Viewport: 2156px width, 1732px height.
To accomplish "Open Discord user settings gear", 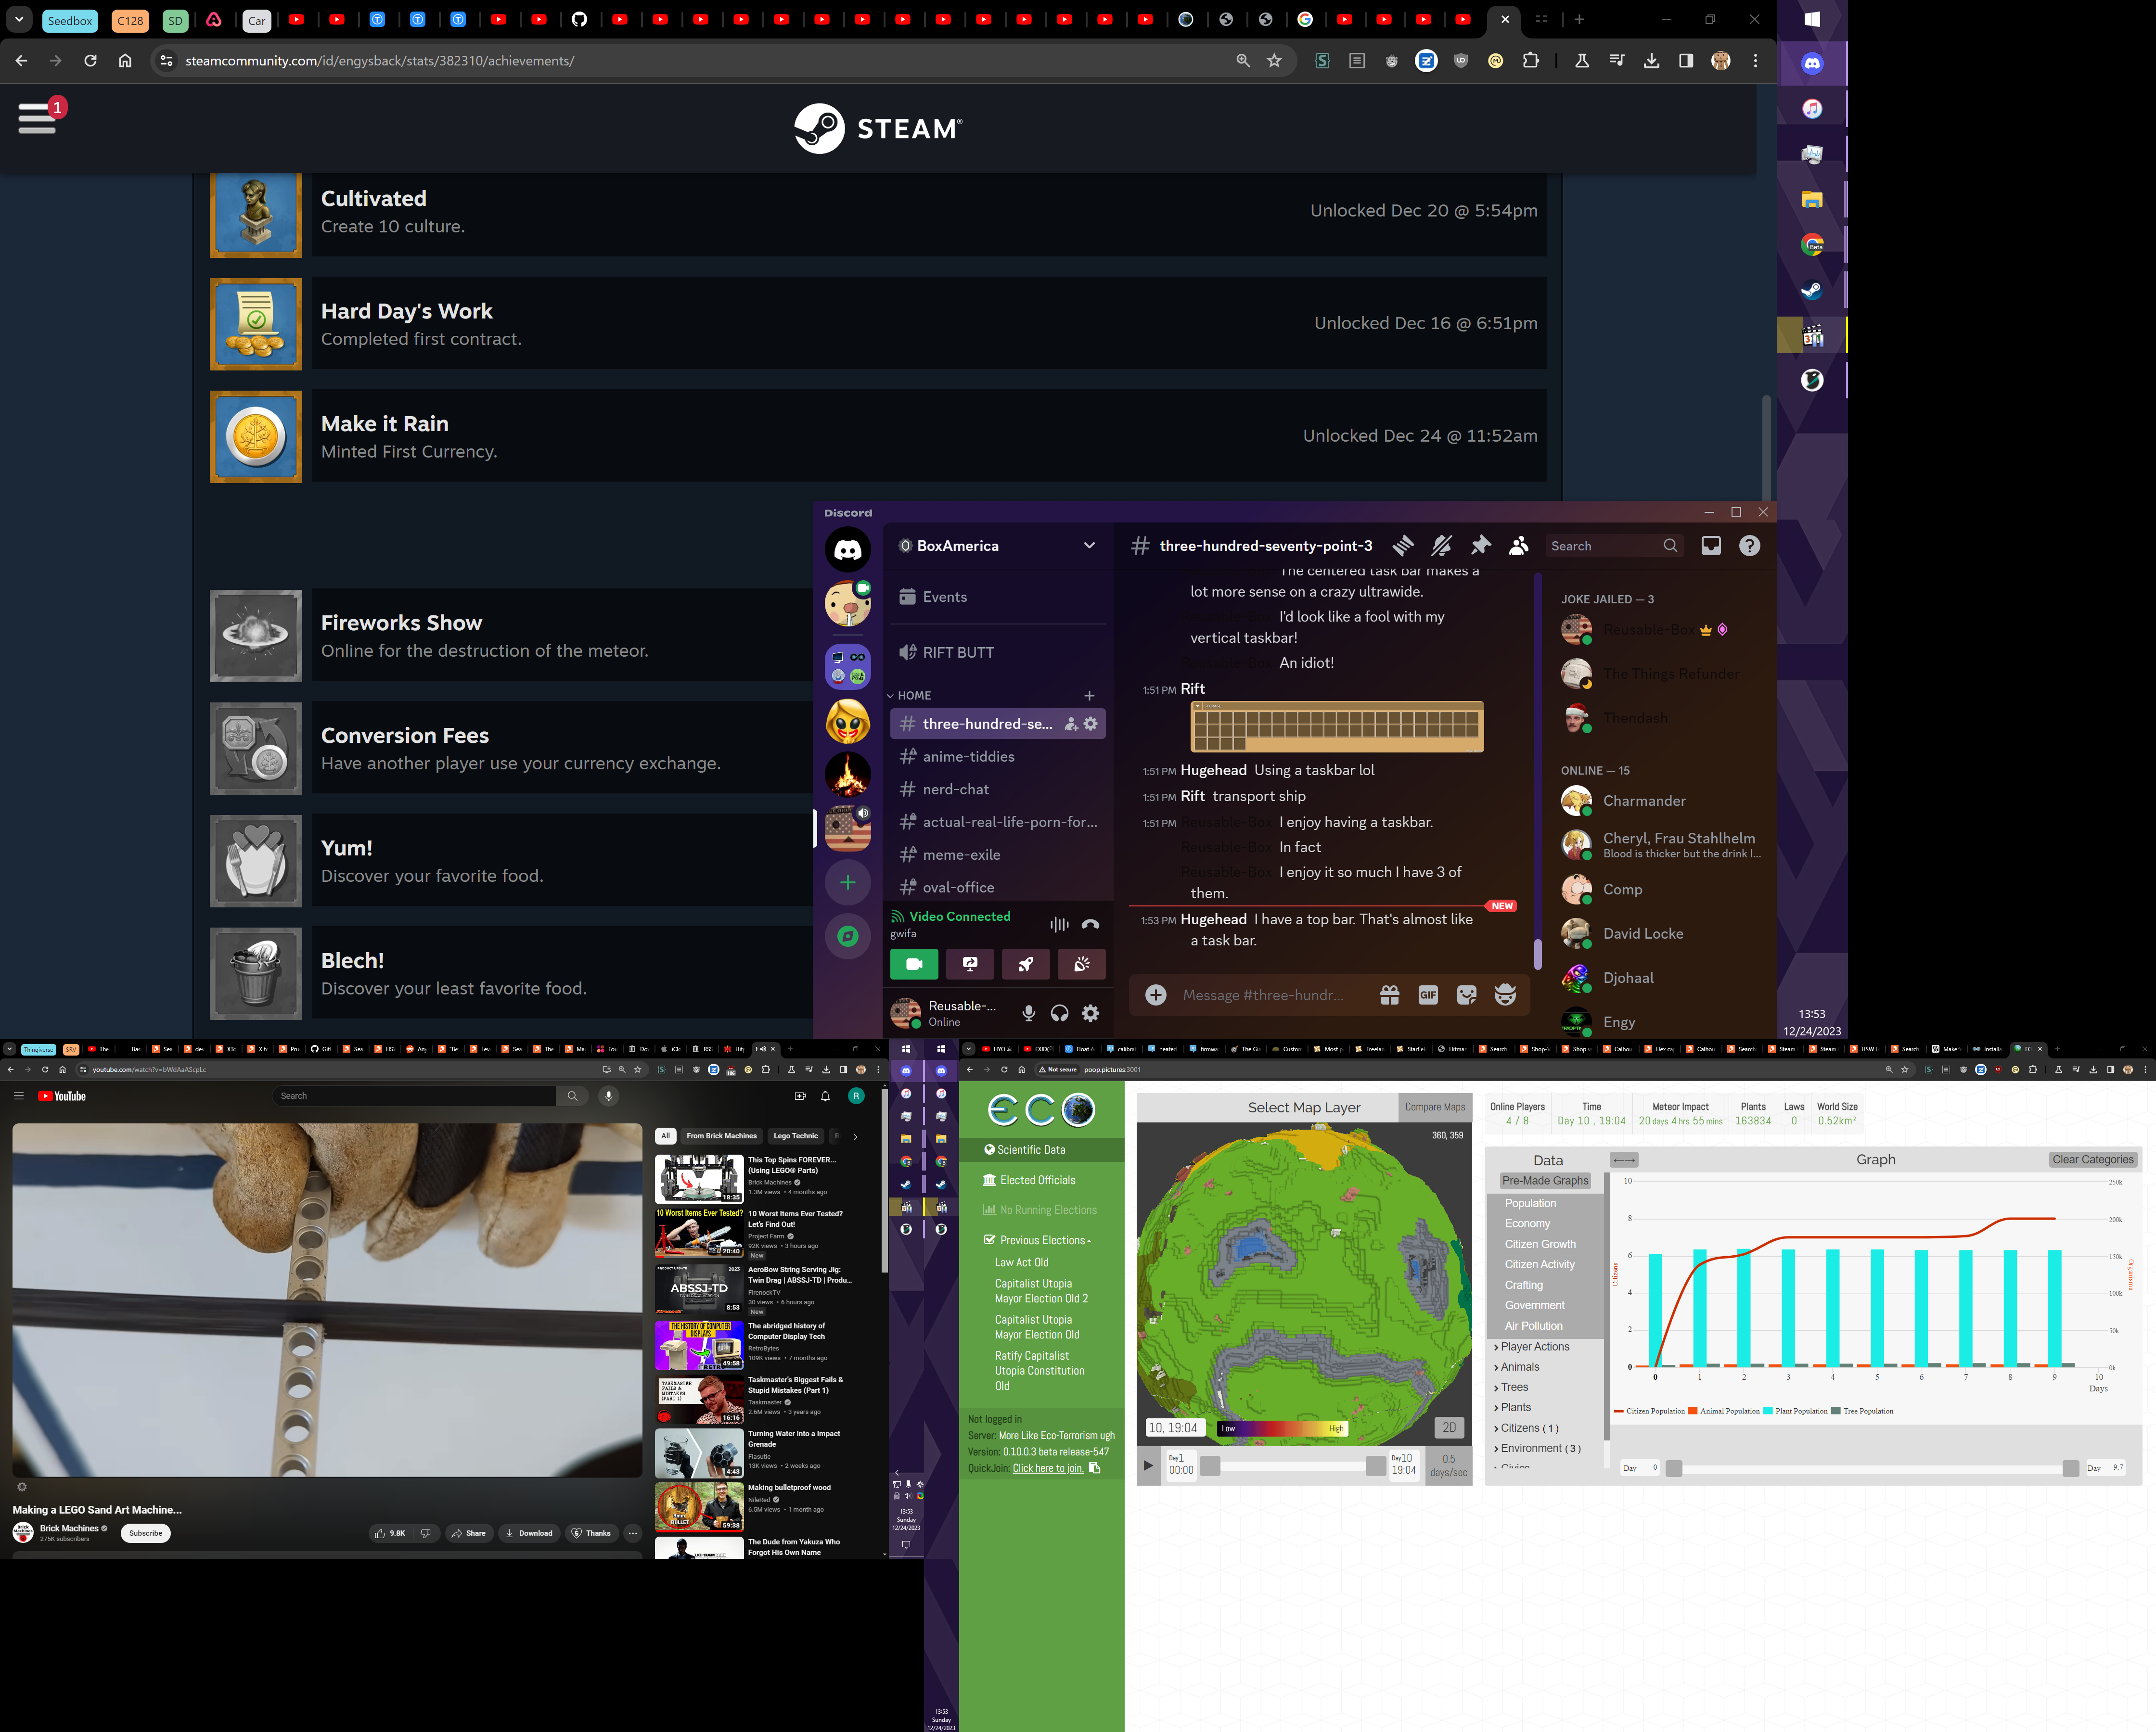I will (x=1091, y=1013).
